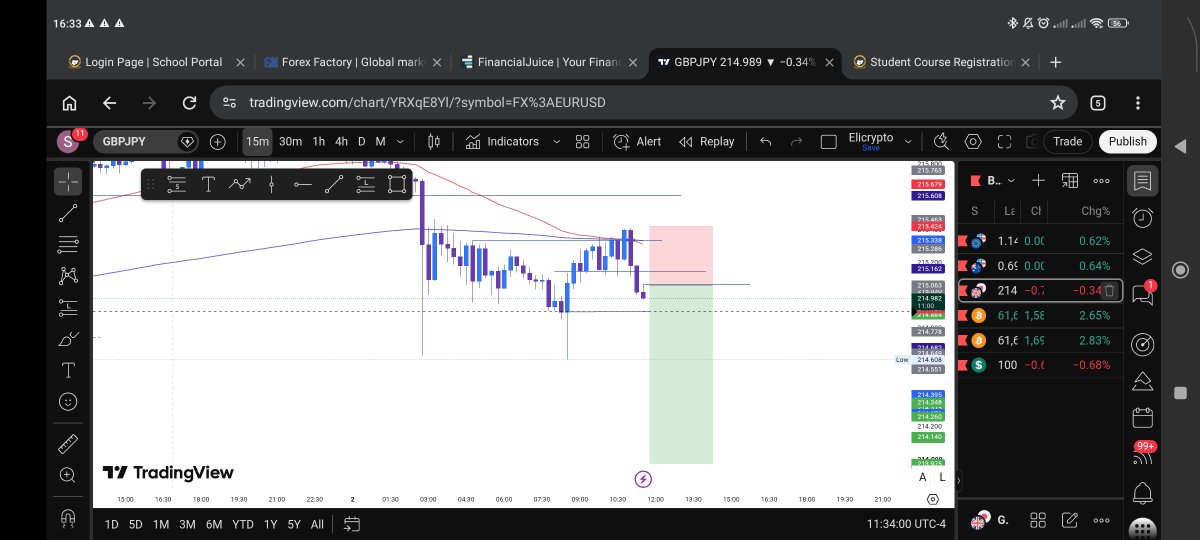Open the notifications bell icon
The width and height of the screenshot is (1200, 540).
tap(1142, 493)
